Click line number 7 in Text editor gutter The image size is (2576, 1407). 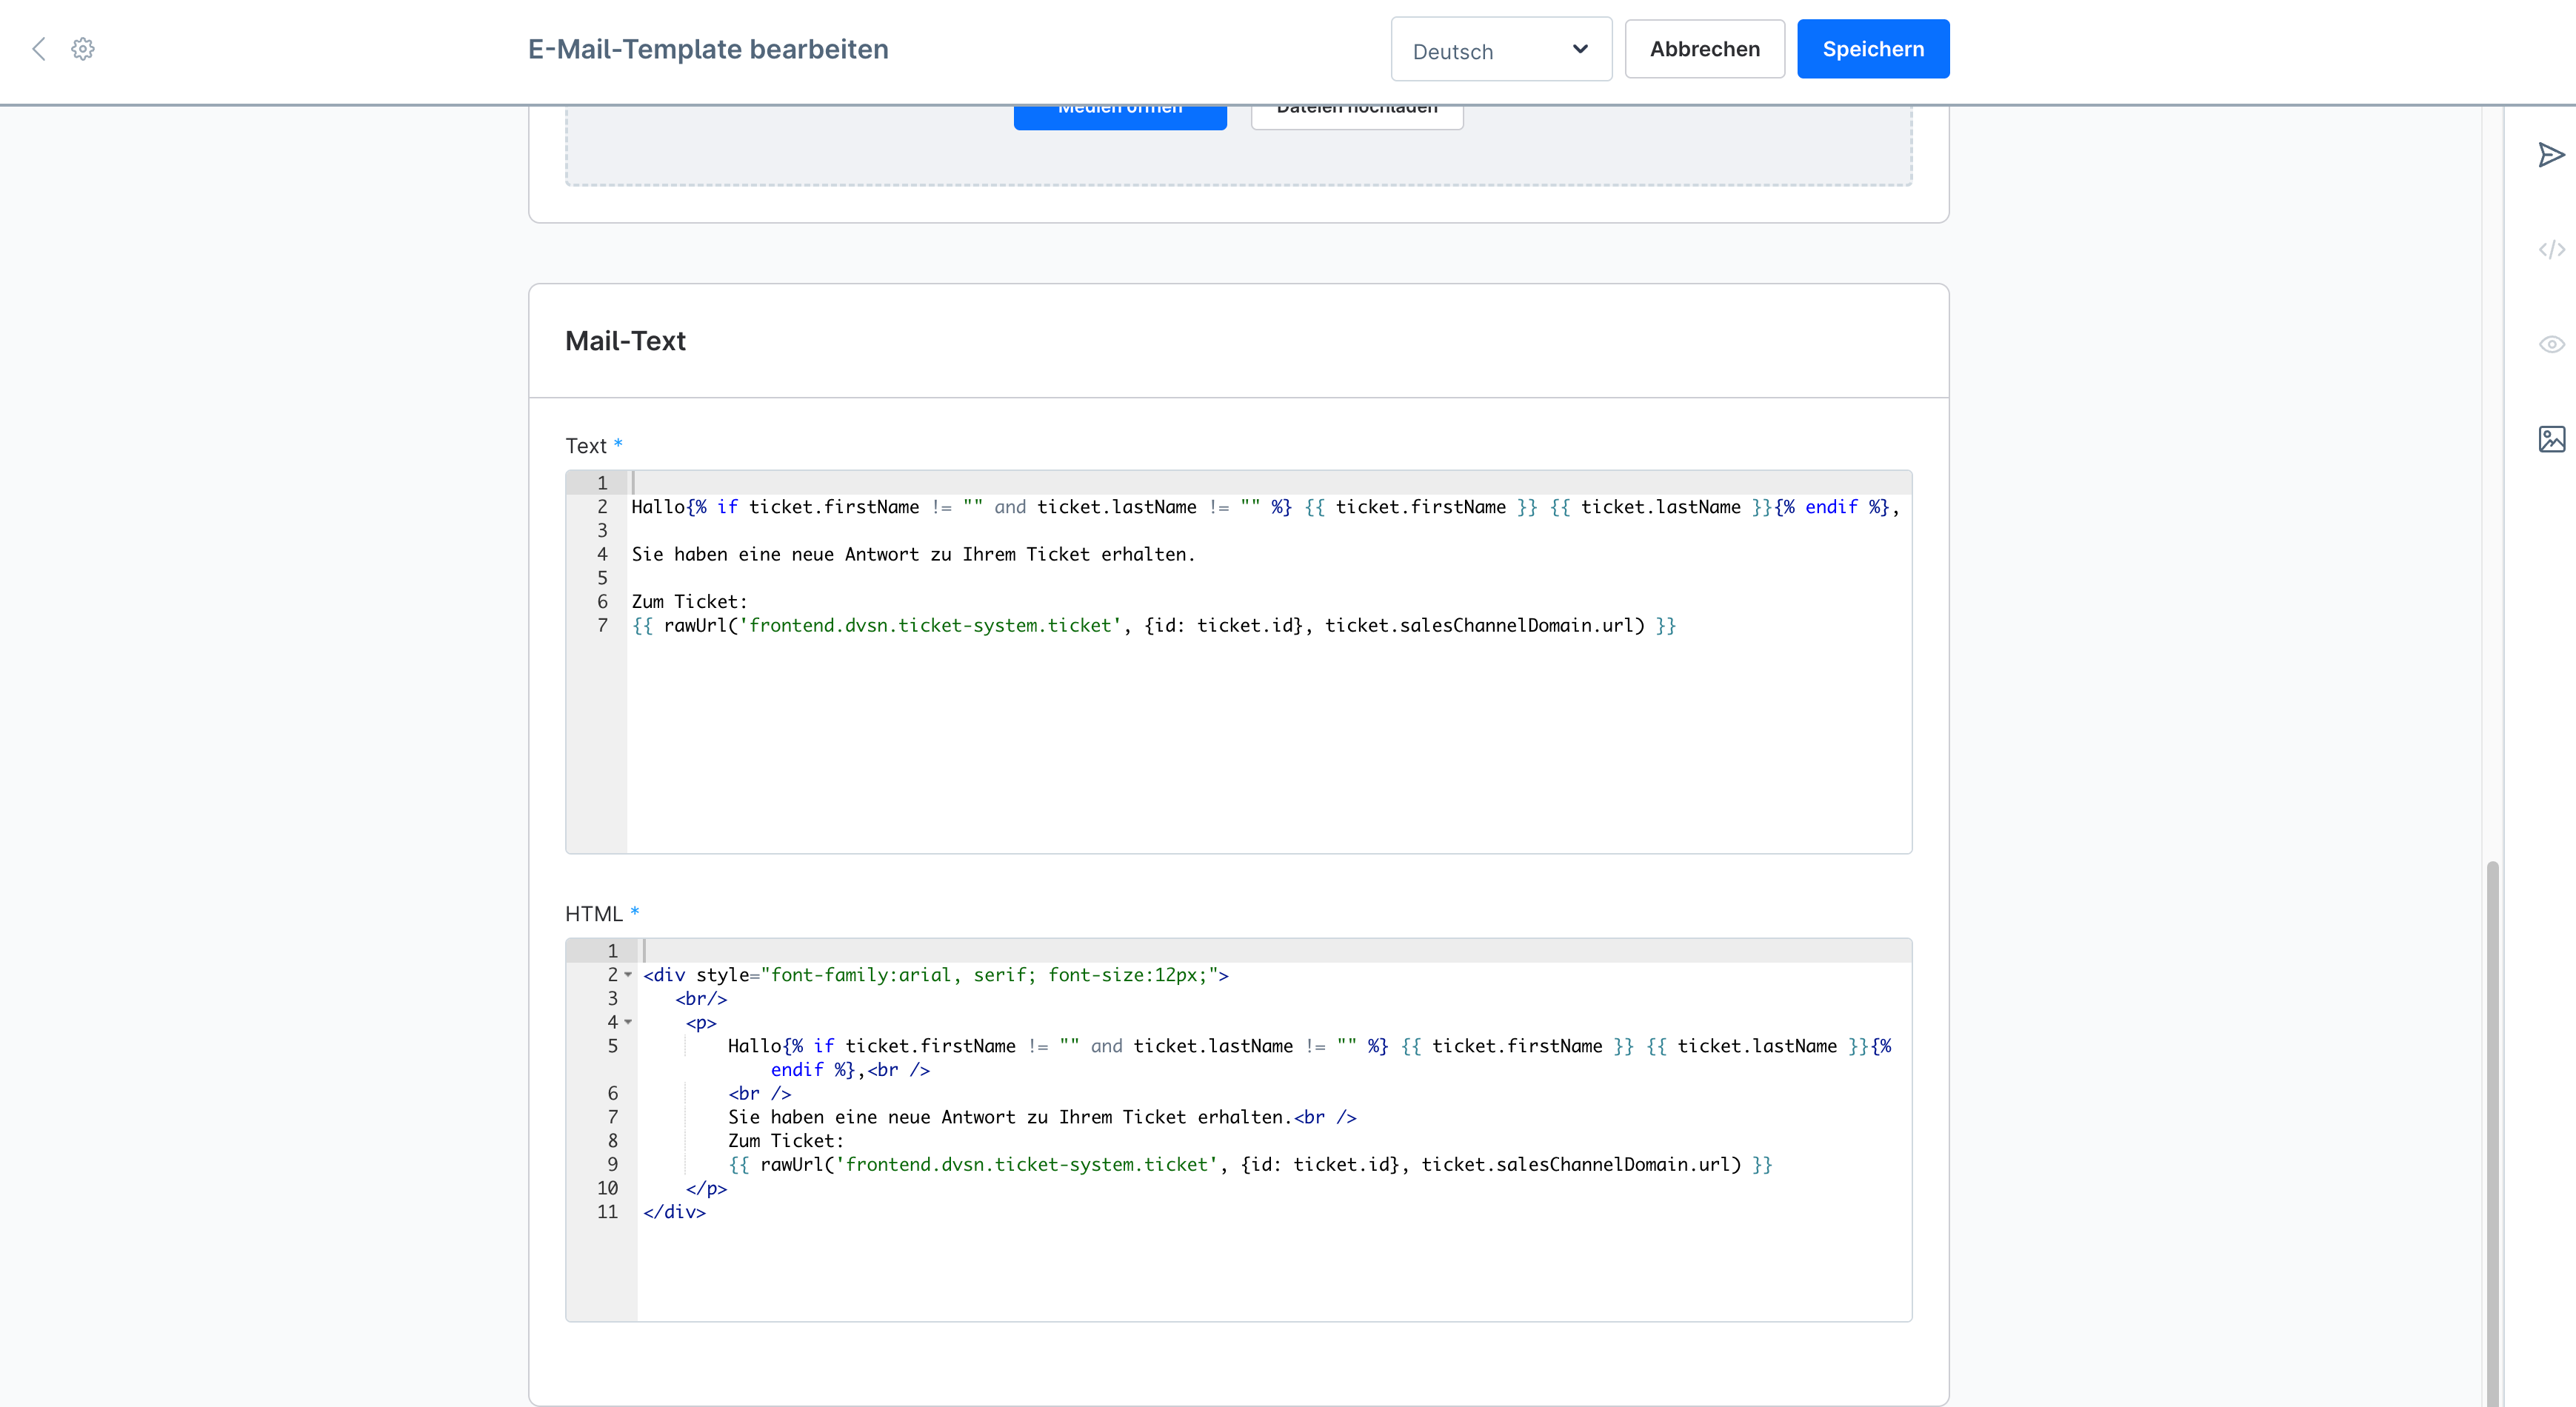[x=602, y=626]
